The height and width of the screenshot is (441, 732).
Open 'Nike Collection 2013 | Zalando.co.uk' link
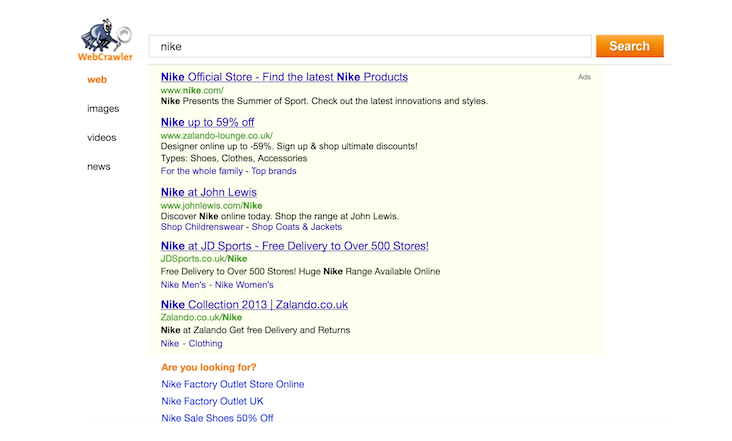(254, 305)
